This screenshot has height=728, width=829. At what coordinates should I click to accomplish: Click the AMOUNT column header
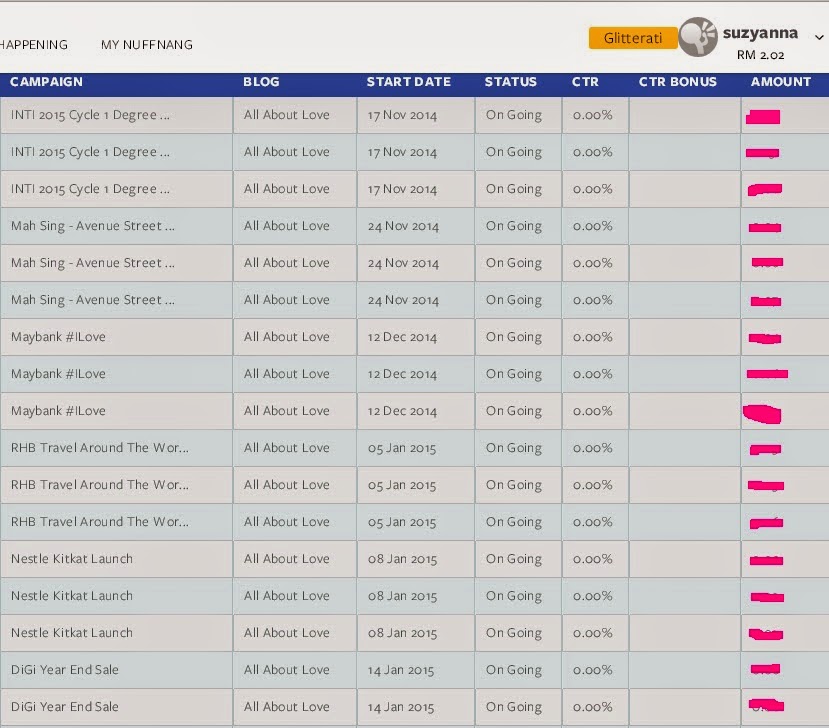point(781,82)
